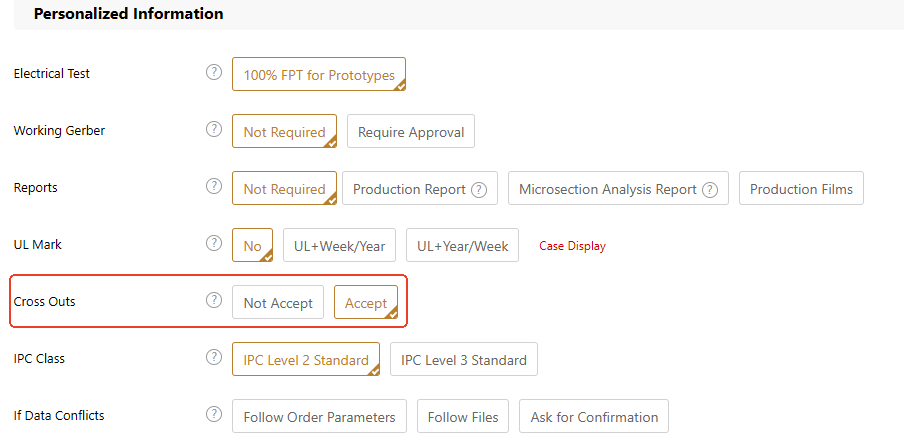
Task: Open the Working Gerber help icon
Action: coord(213,130)
